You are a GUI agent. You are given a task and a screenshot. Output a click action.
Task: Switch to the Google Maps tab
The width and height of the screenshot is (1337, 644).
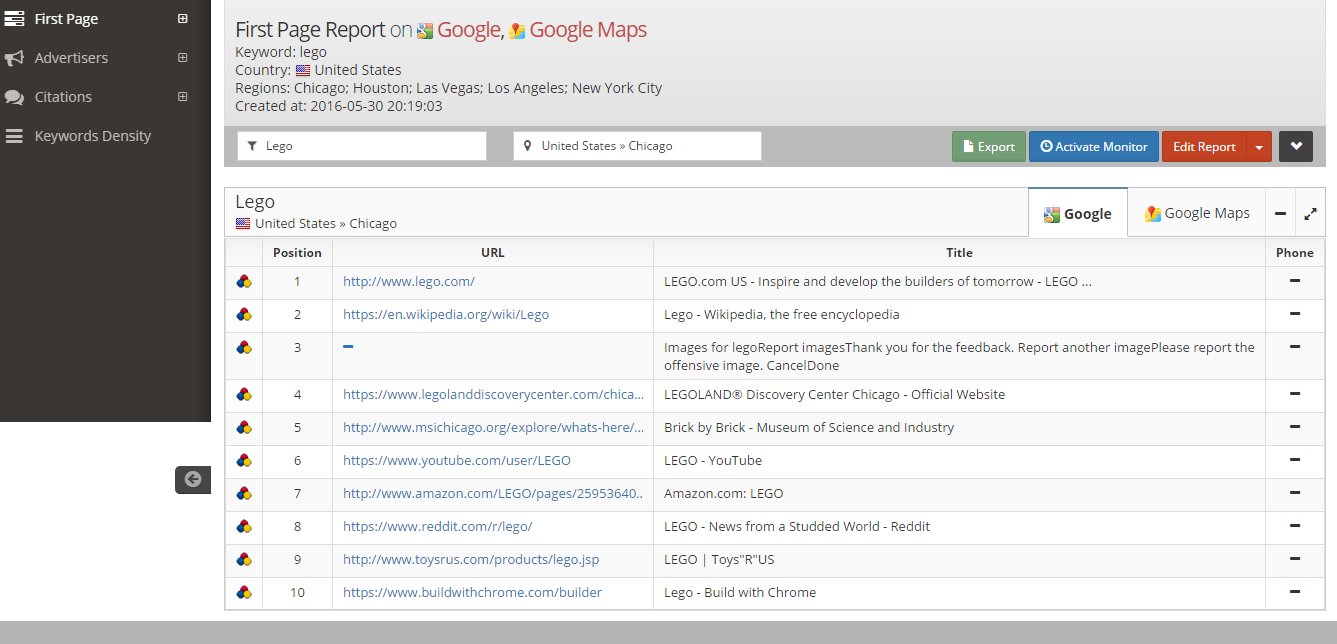1197,213
